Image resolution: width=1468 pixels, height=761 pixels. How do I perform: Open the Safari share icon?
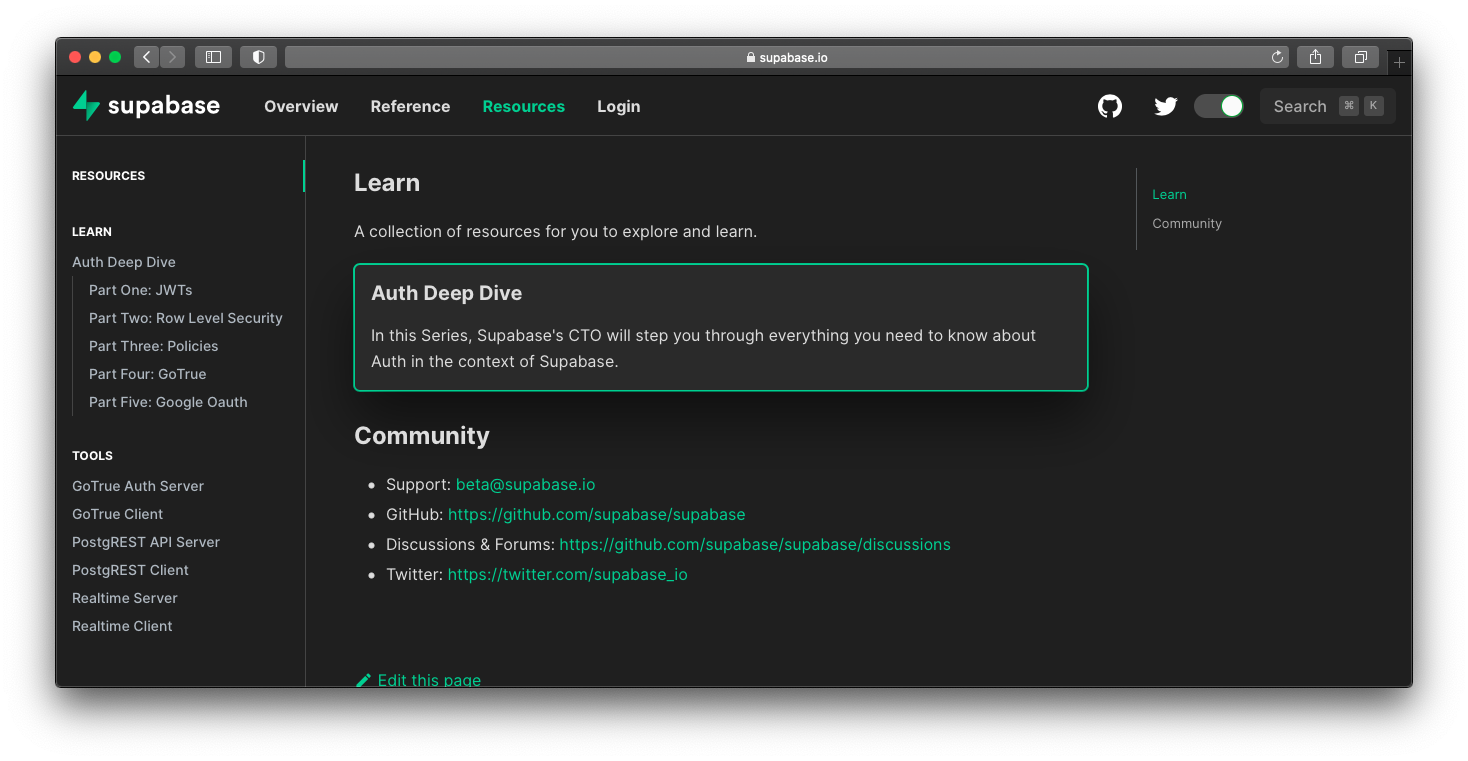[x=1315, y=57]
